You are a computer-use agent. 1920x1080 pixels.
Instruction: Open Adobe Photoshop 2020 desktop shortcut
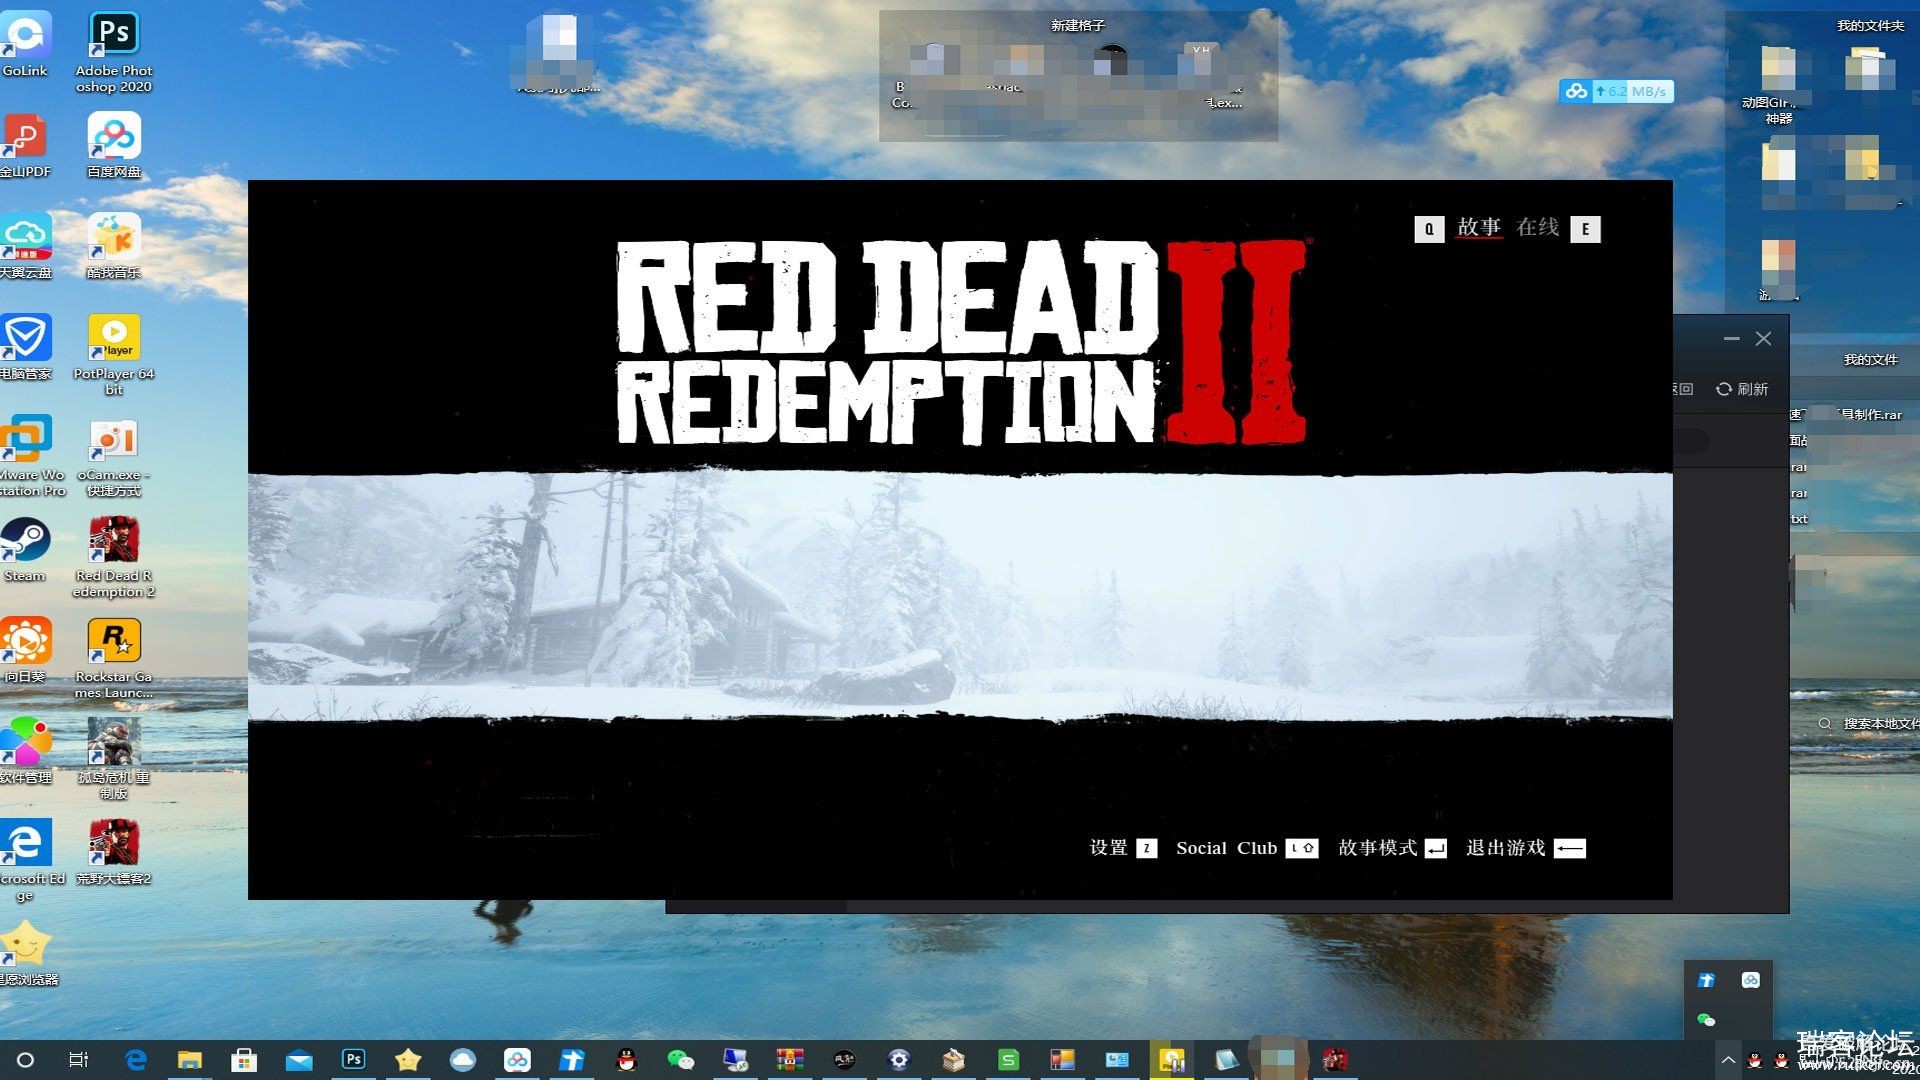[x=113, y=52]
